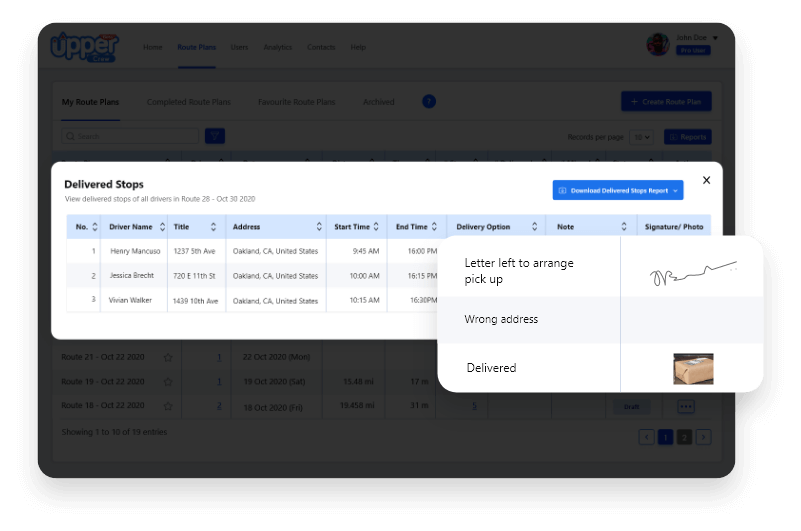Switch to Favourite Route Plans tab
The height and width of the screenshot is (531, 801).
296,102
